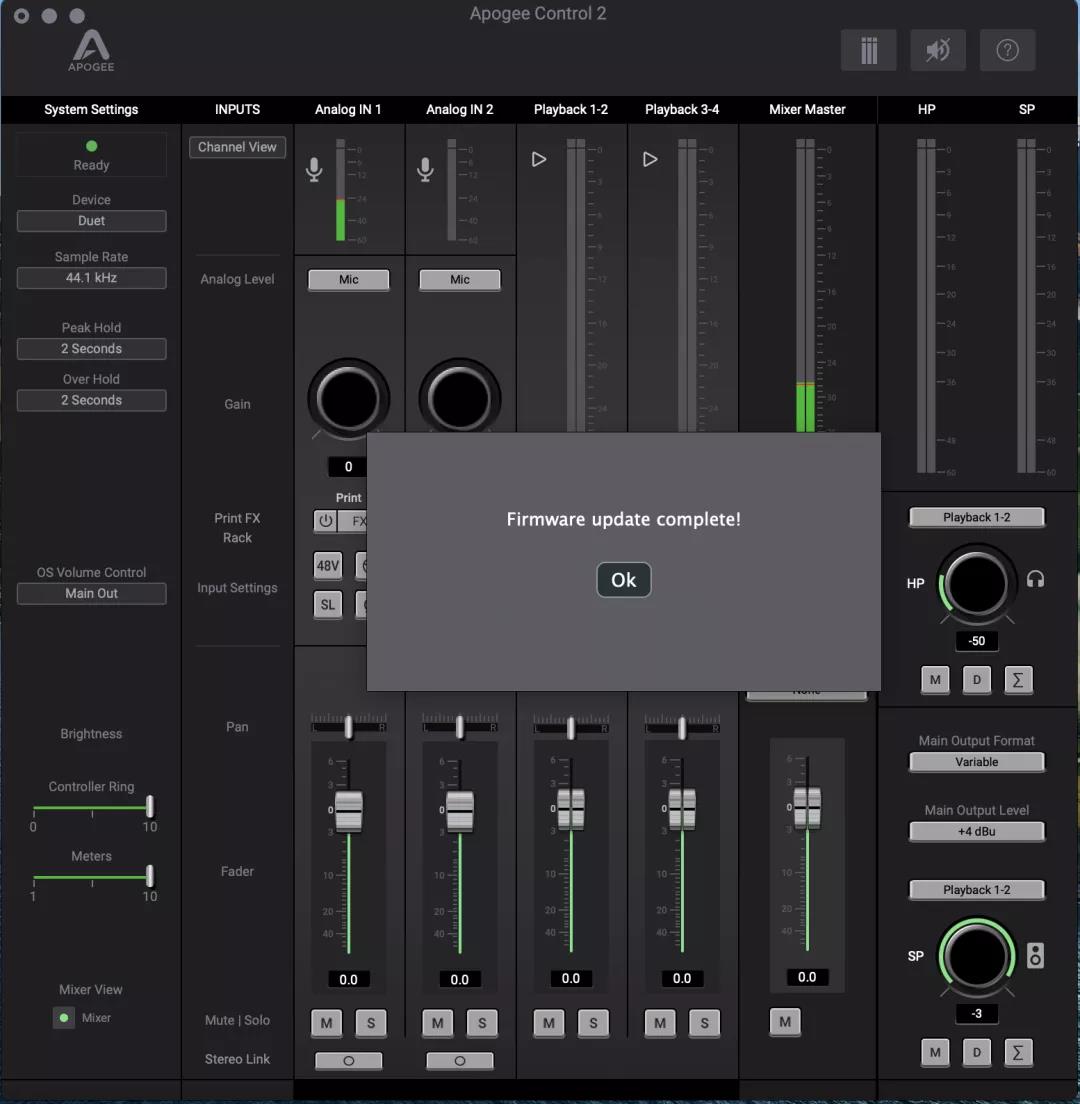The height and width of the screenshot is (1104, 1080).
Task: Click the HP volume knob
Action: [x=977, y=584]
